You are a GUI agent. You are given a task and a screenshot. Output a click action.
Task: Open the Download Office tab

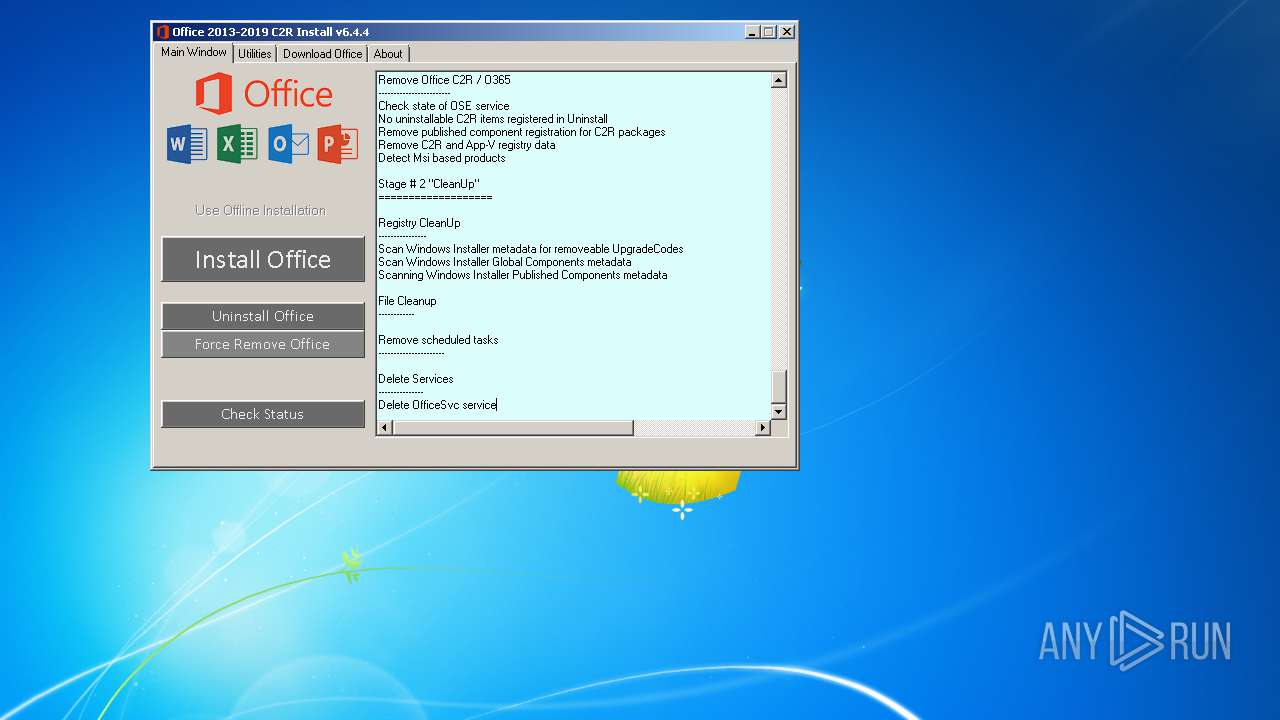(322, 54)
